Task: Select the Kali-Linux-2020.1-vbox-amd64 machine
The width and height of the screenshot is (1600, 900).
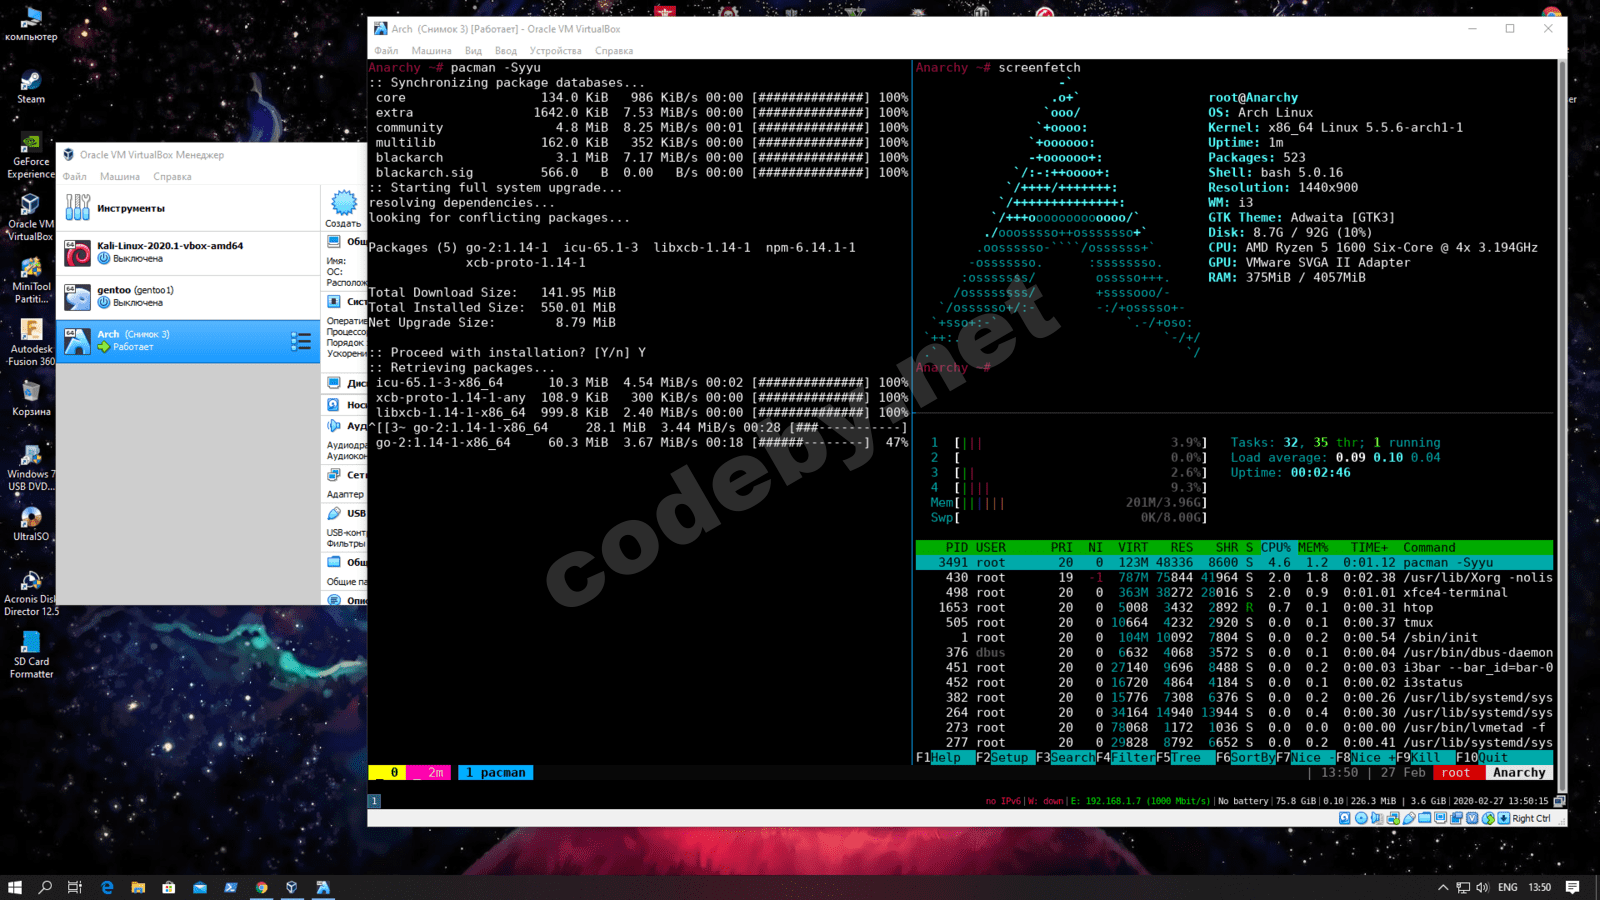Action: 188,252
